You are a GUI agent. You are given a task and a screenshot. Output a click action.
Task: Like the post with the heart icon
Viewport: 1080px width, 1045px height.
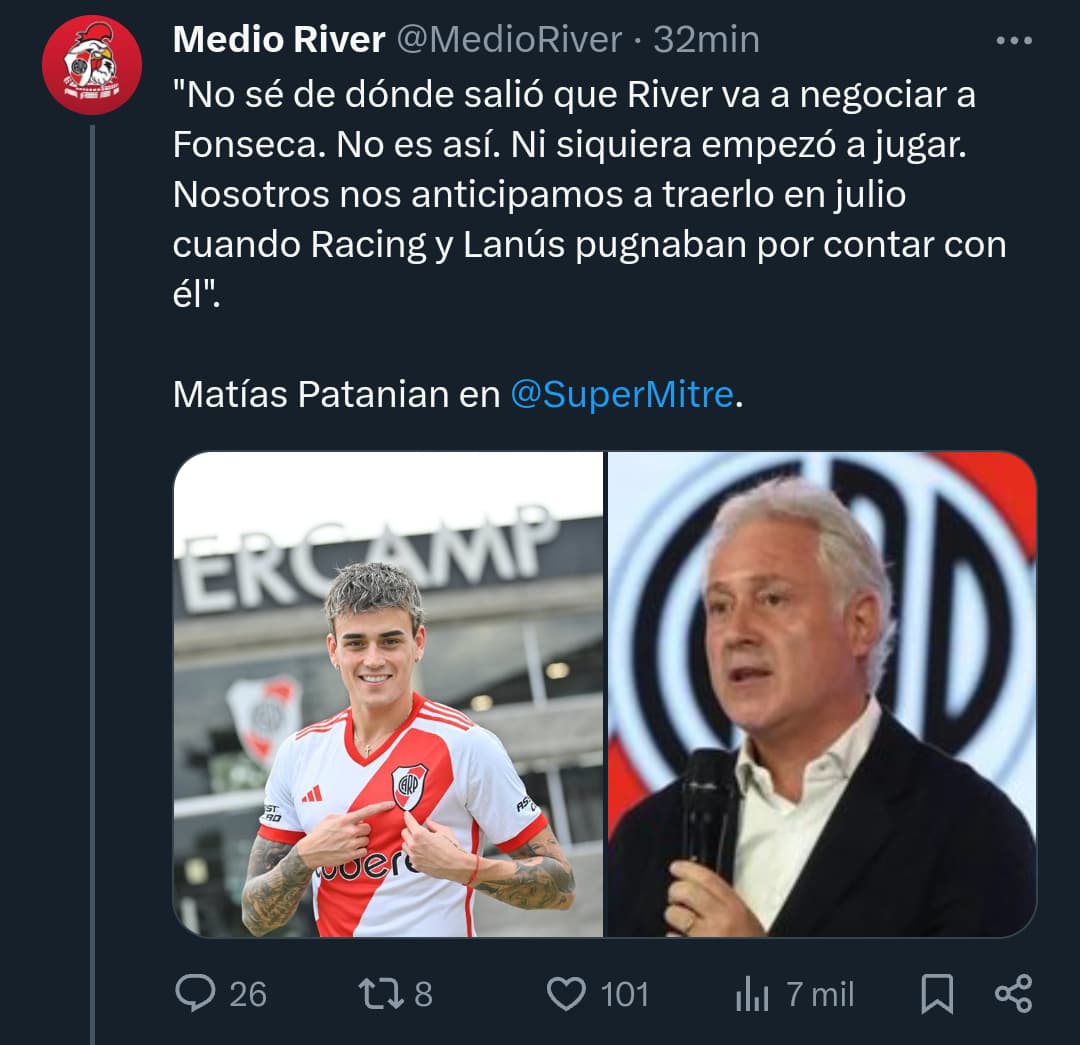click(565, 994)
